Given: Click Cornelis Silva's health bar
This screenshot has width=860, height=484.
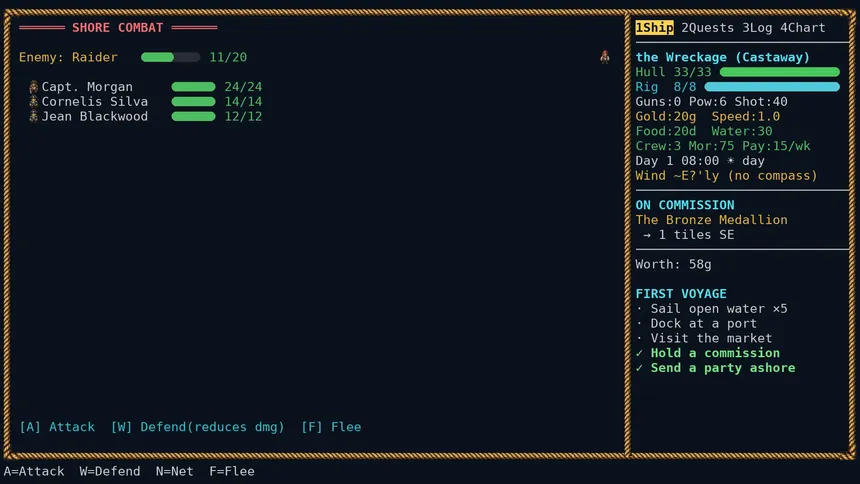Looking at the screenshot, I should [194, 102].
